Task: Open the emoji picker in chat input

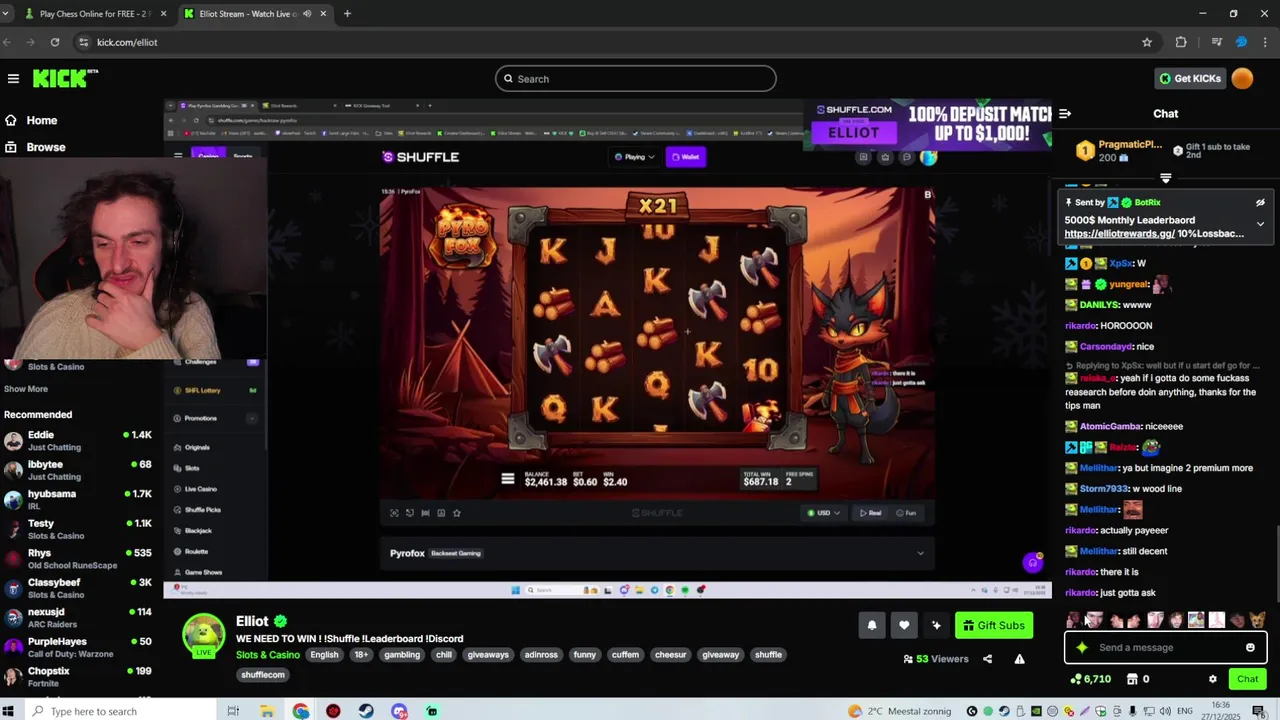Action: 1250,647
